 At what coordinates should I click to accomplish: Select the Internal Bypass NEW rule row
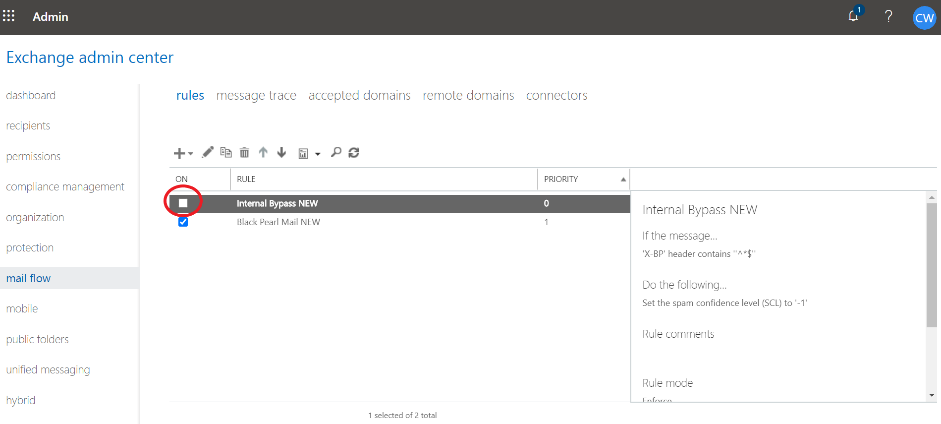tap(400, 203)
